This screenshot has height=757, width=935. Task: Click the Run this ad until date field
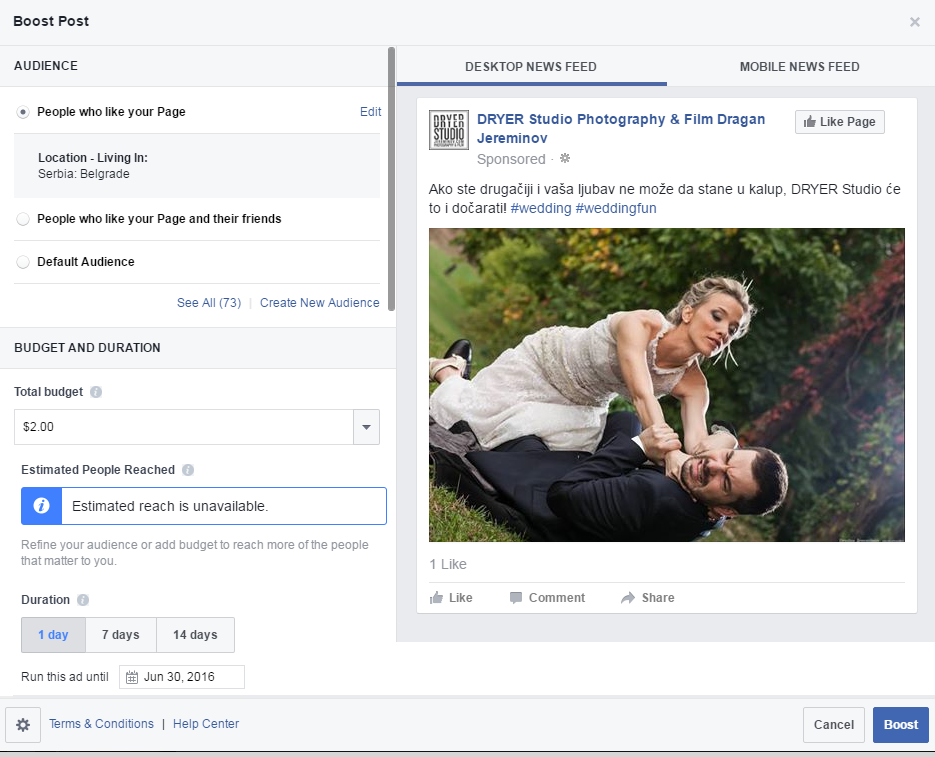[182, 677]
